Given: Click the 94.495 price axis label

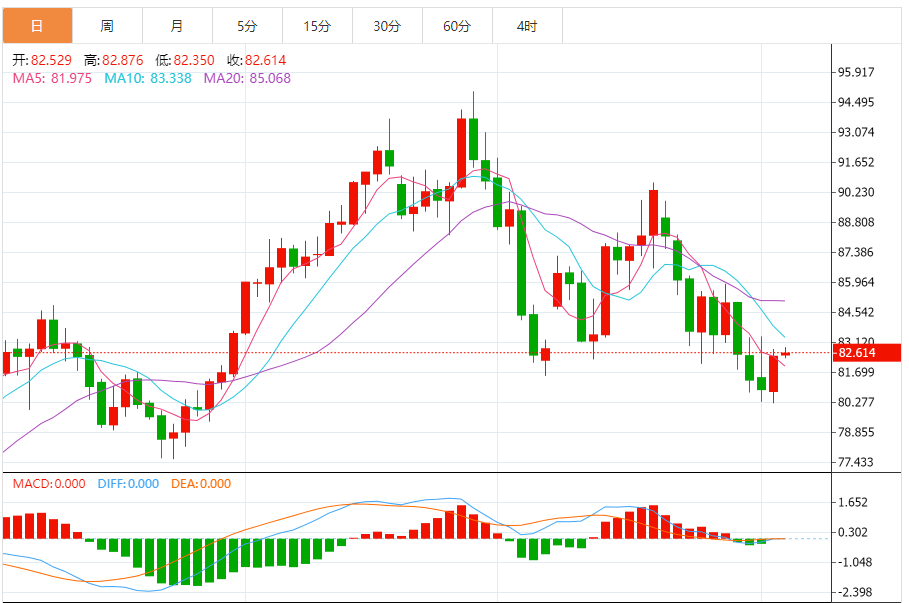Looking at the screenshot, I should pyautogui.click(x=856, y=102).
